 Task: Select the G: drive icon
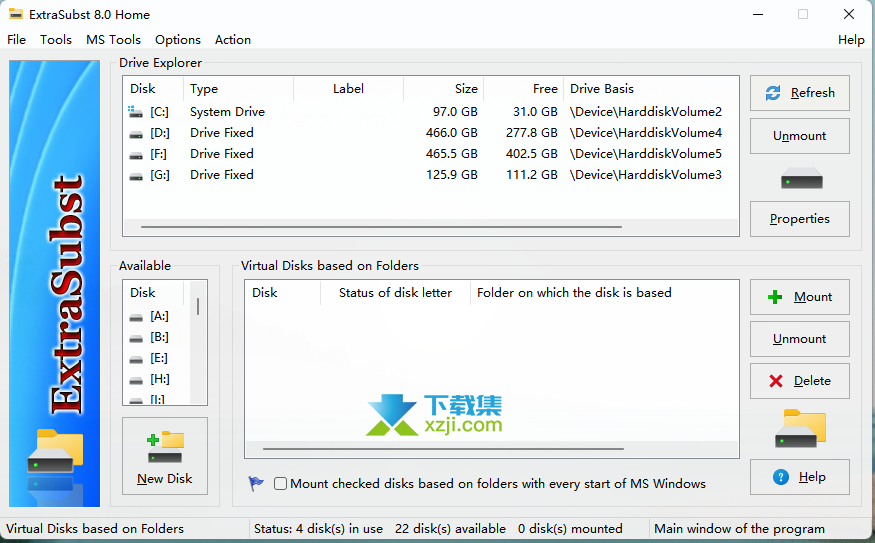(136, 176)
